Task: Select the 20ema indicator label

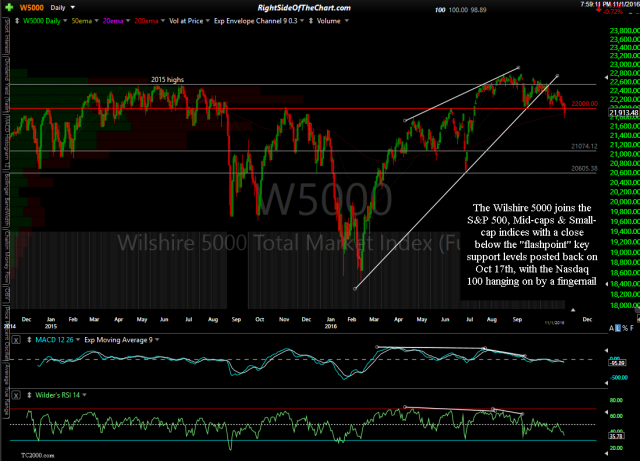Action: 113,21
